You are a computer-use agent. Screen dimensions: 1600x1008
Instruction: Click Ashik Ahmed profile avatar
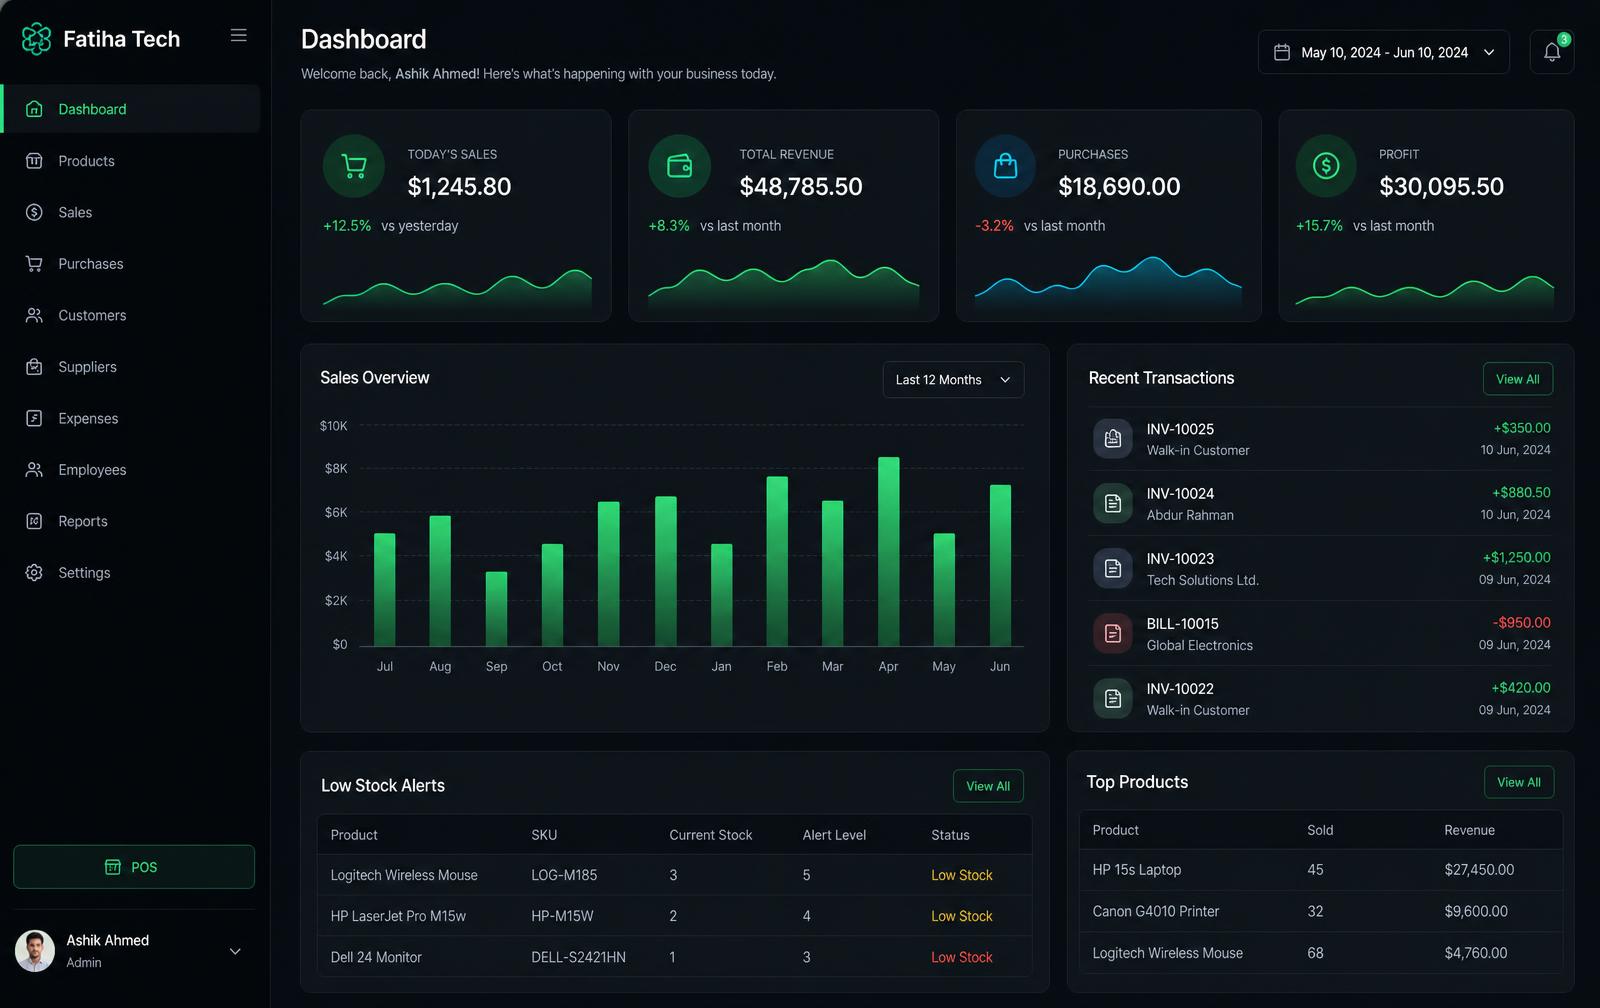[35, 951]
